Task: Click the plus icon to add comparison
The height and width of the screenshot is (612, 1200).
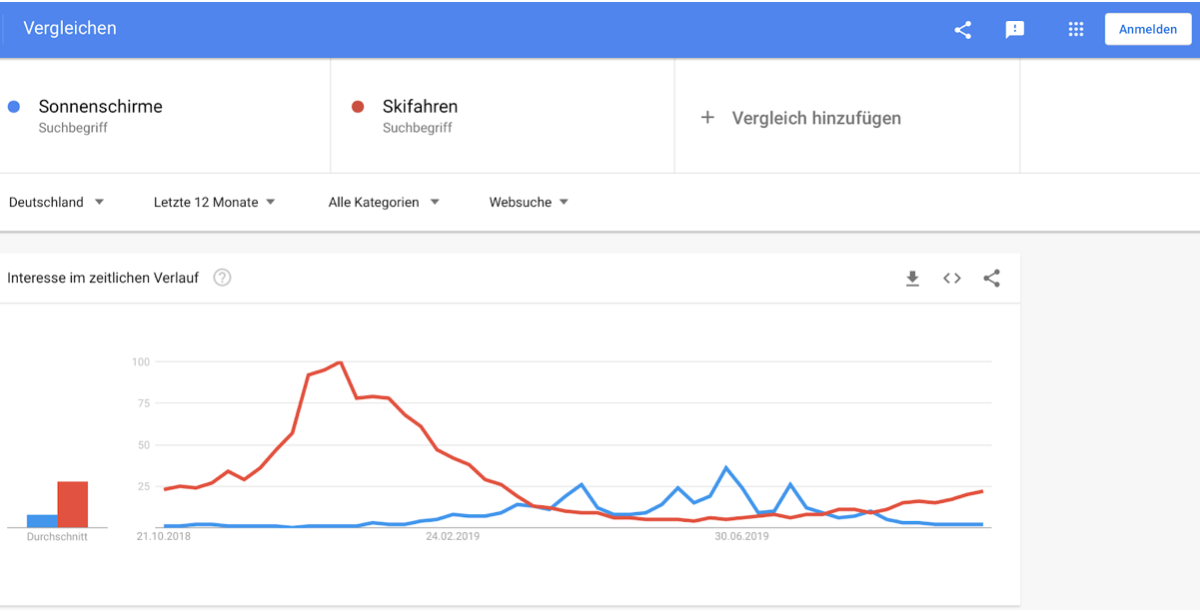Action: pos(707,117)
